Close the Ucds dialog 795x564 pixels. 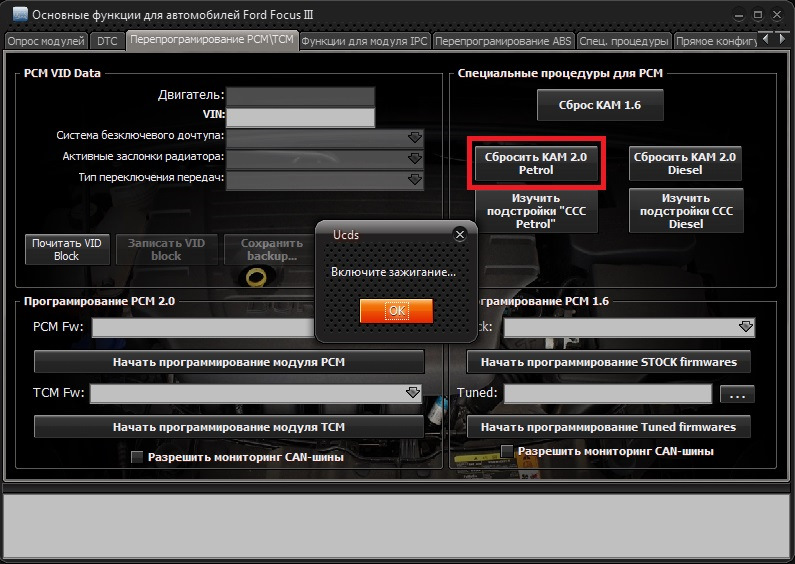click(460, 234)
